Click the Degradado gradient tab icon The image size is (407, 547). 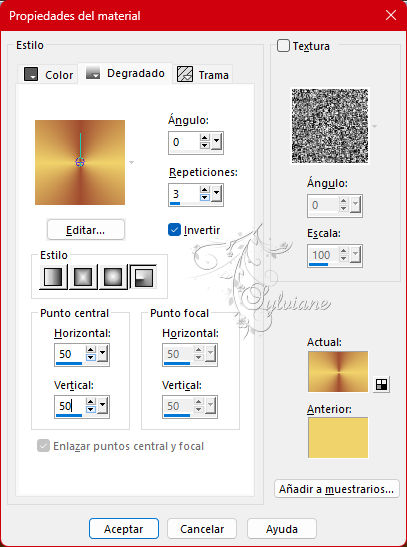[x=93, y=73]
